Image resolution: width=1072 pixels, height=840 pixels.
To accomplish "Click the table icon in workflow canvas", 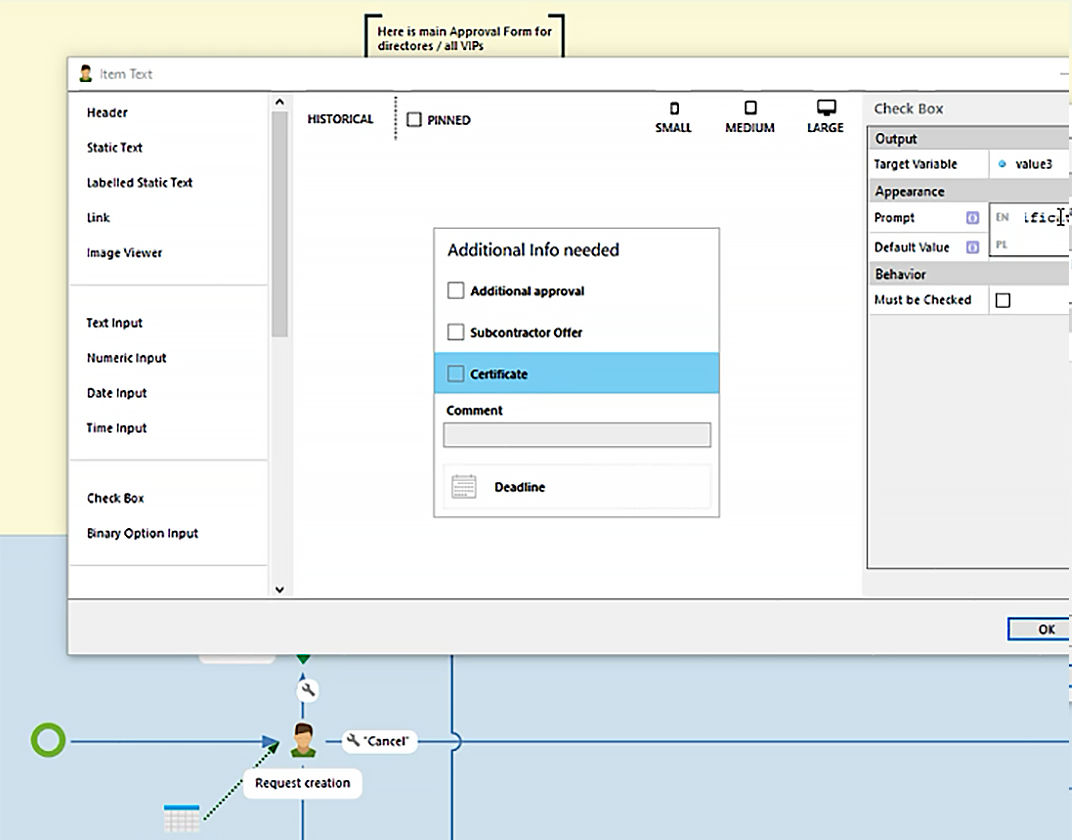I will click(x=181, y=818).
